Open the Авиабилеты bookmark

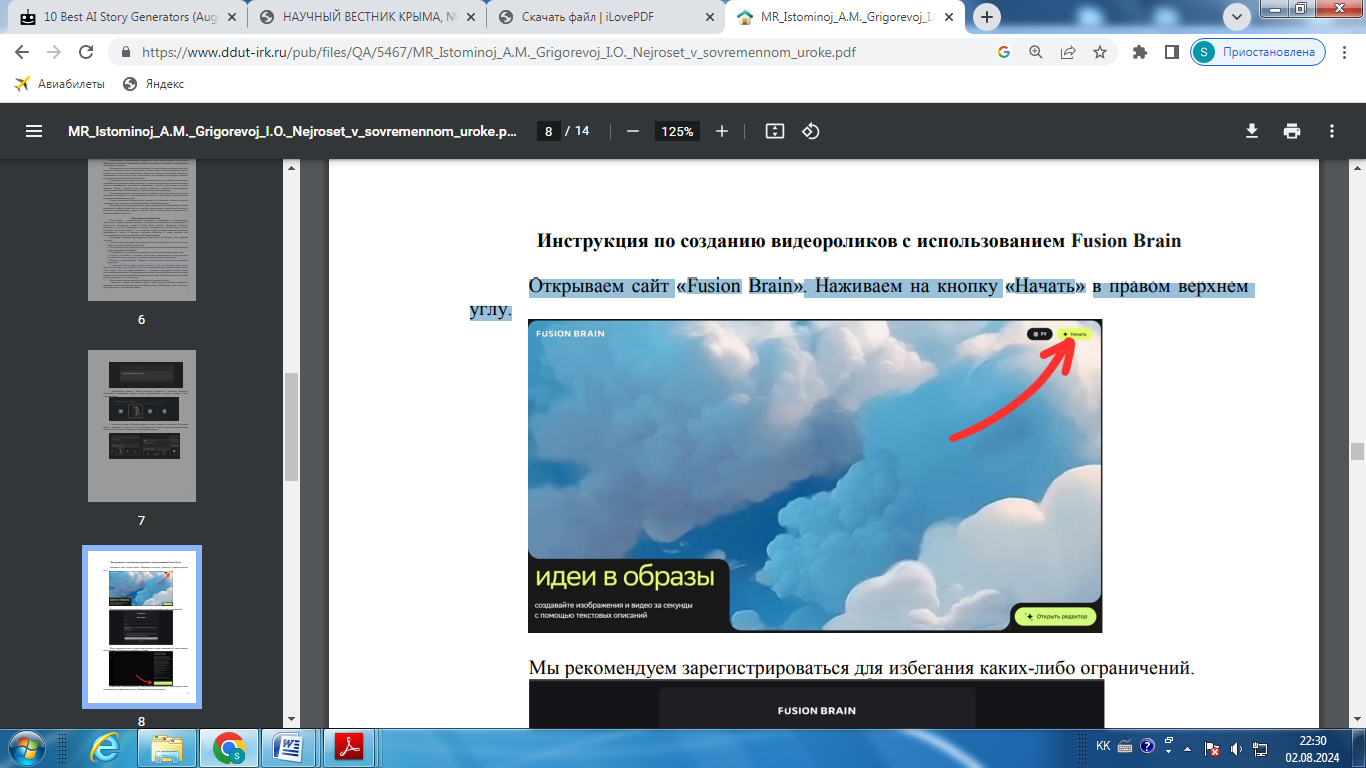pyautogui.click(x=60, y=84)
